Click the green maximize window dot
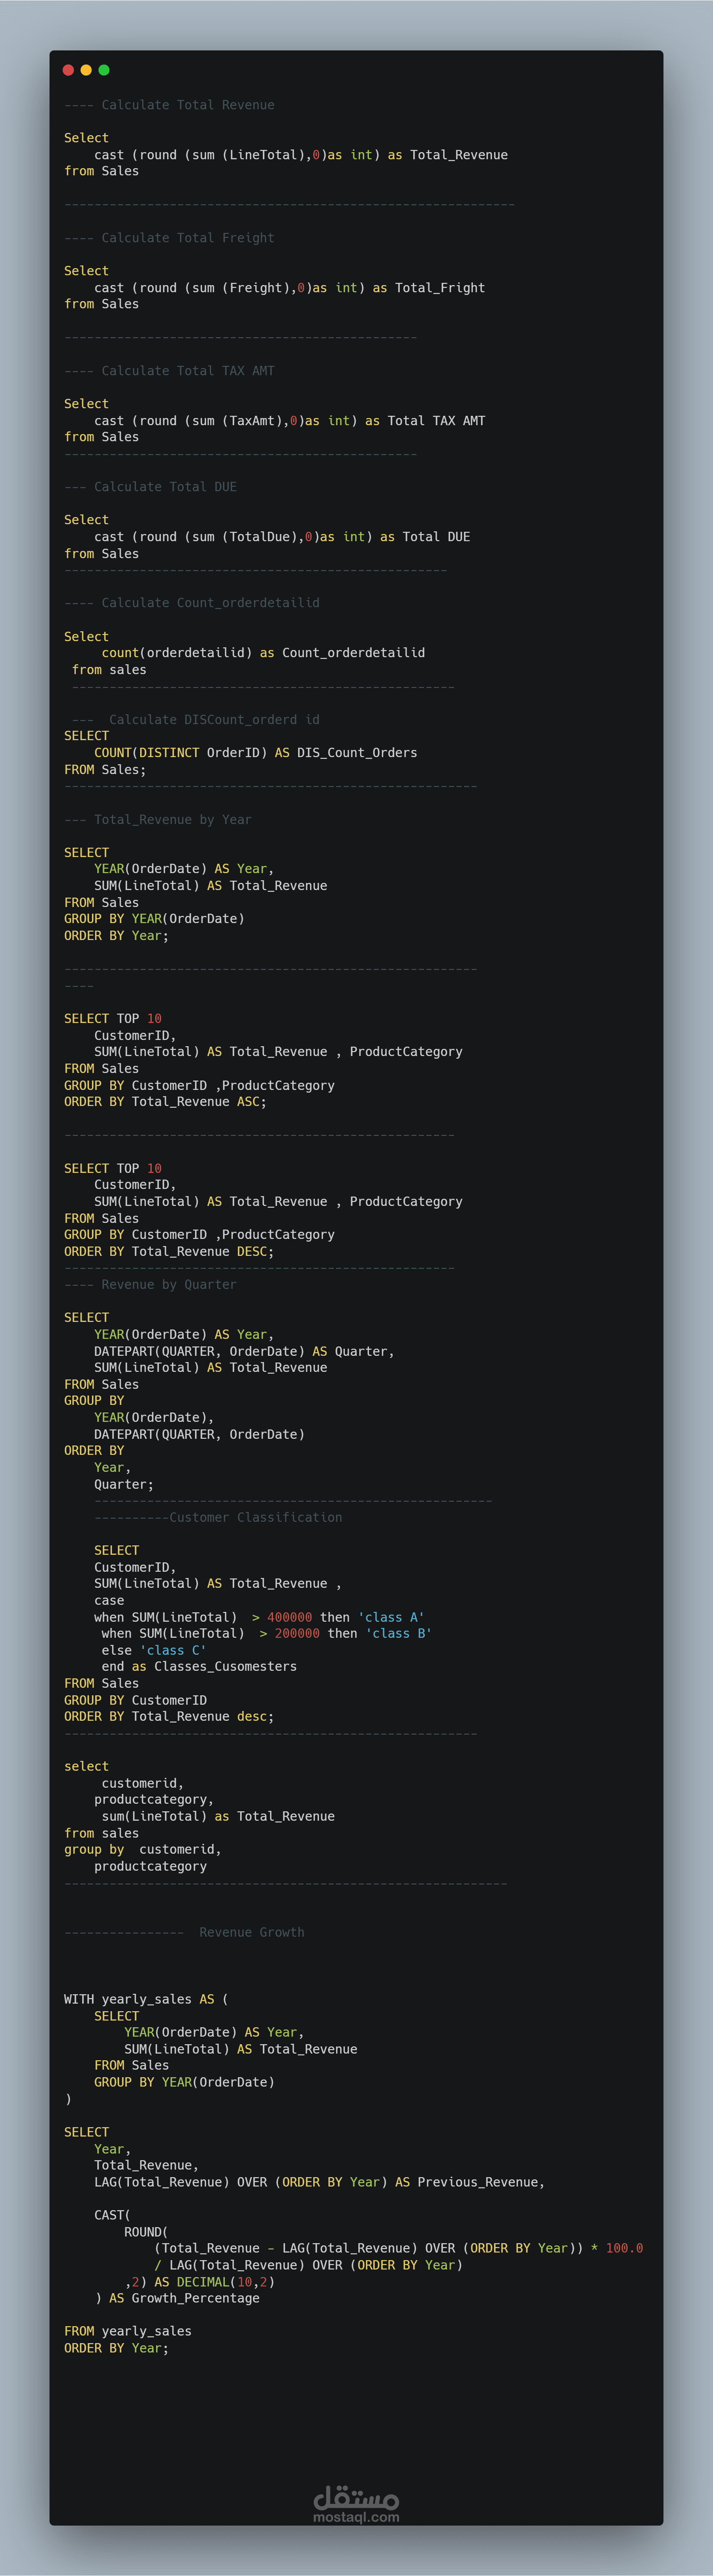This screenshot has width=713, height=2576. point(104,70)
